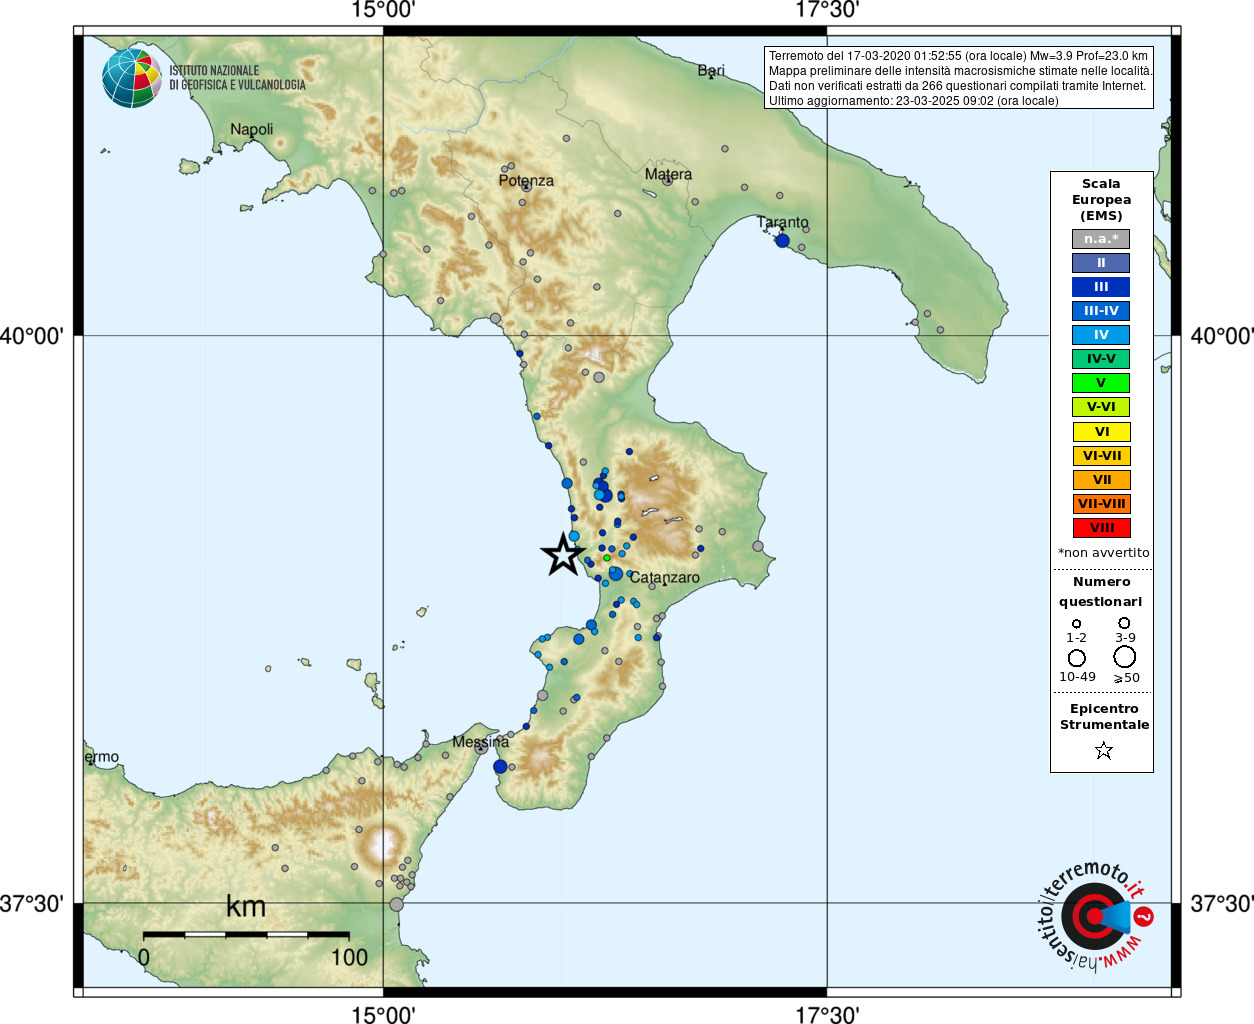Click the large epicenter star on the map
This screenshot has width=1254, height=1024.
[563, 554]
